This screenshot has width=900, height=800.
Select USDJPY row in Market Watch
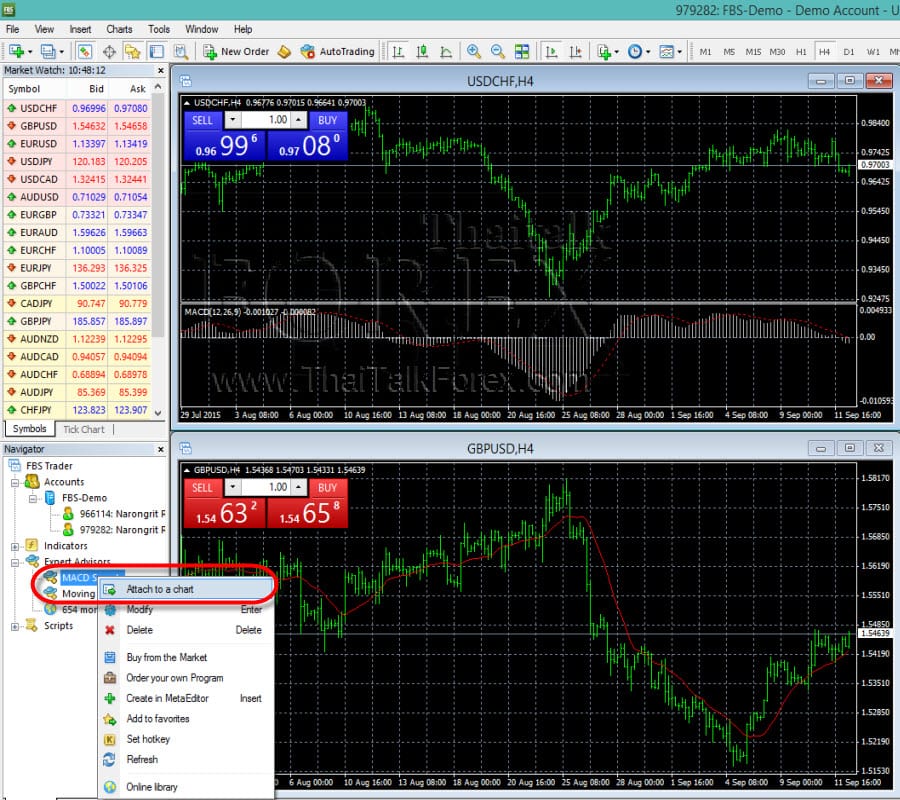(77, 161)
